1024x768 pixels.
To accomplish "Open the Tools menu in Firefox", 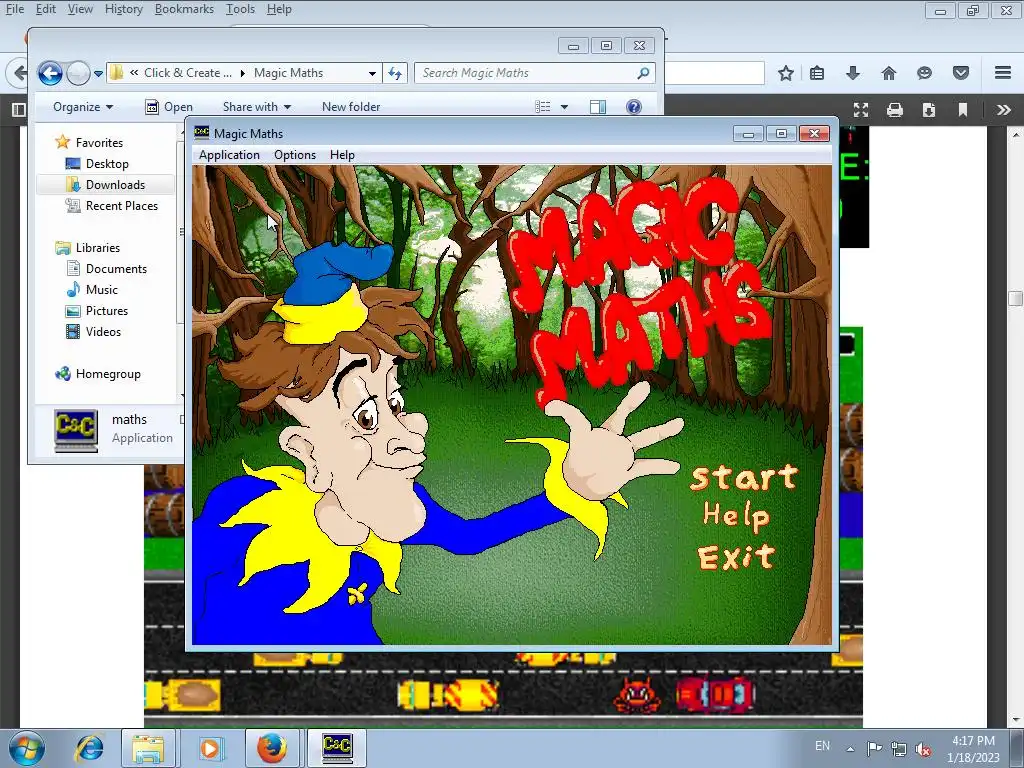I will click(240, 9).
